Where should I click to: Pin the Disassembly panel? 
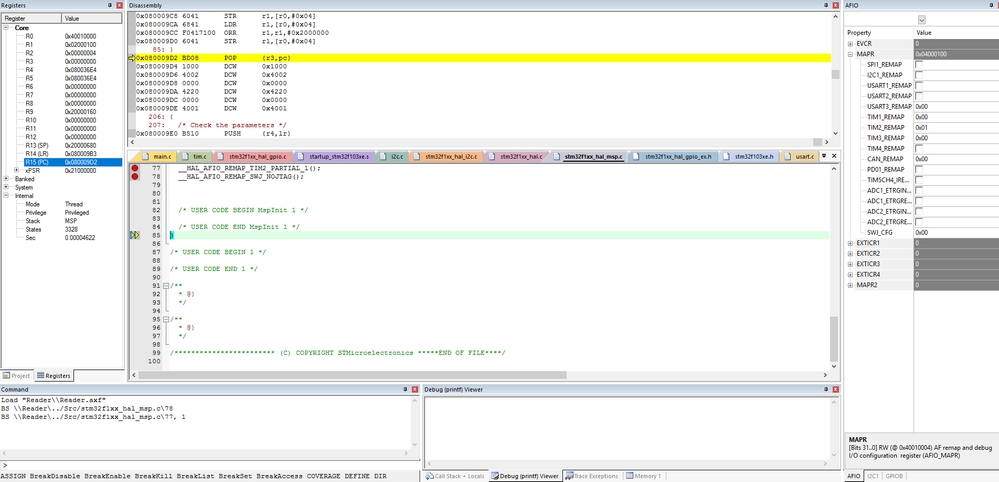(826, 5)
